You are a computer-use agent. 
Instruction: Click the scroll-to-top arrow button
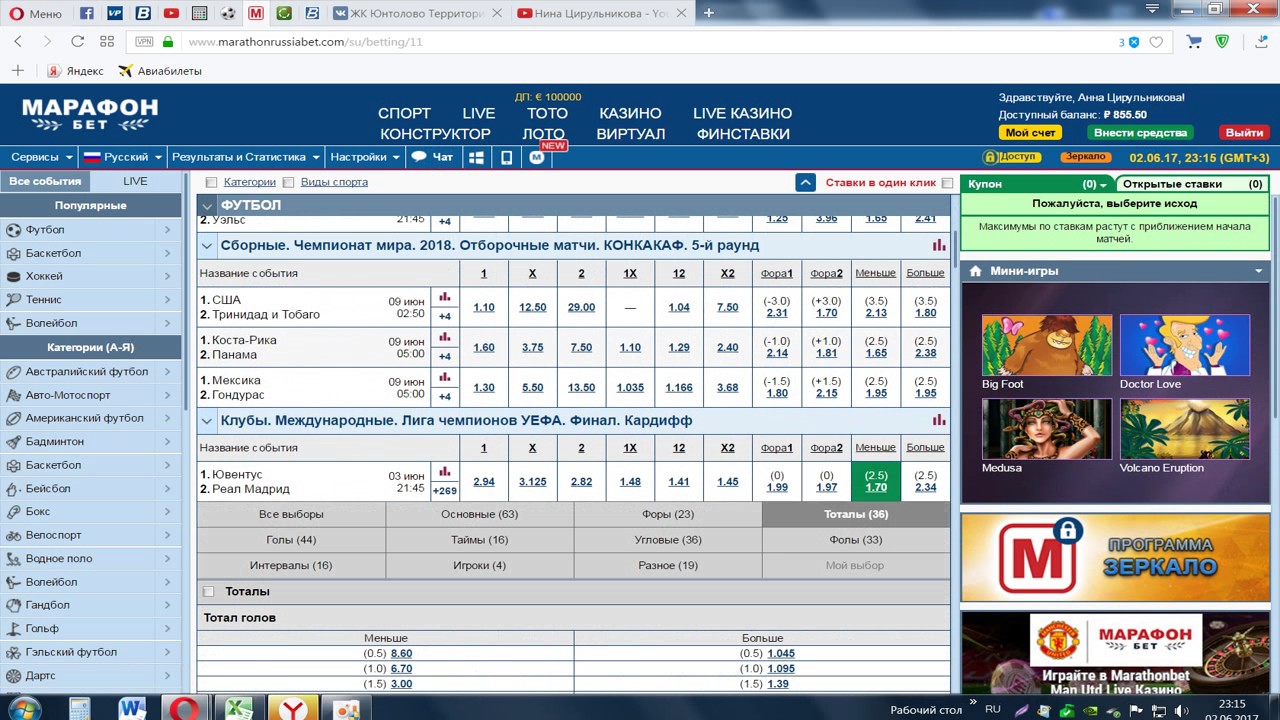pyautogui.click(x=806, y=183)
